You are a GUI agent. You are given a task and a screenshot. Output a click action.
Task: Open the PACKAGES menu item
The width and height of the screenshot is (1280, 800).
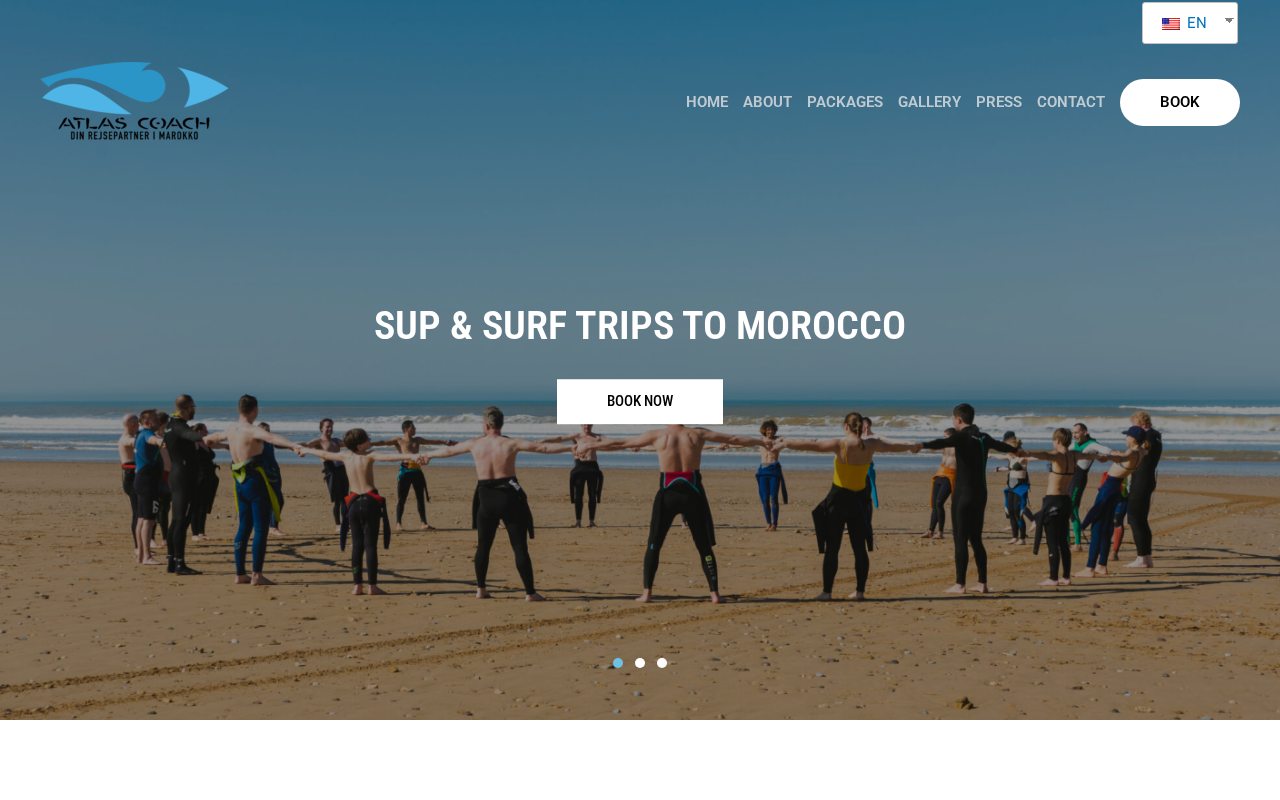tap(845, 102)
